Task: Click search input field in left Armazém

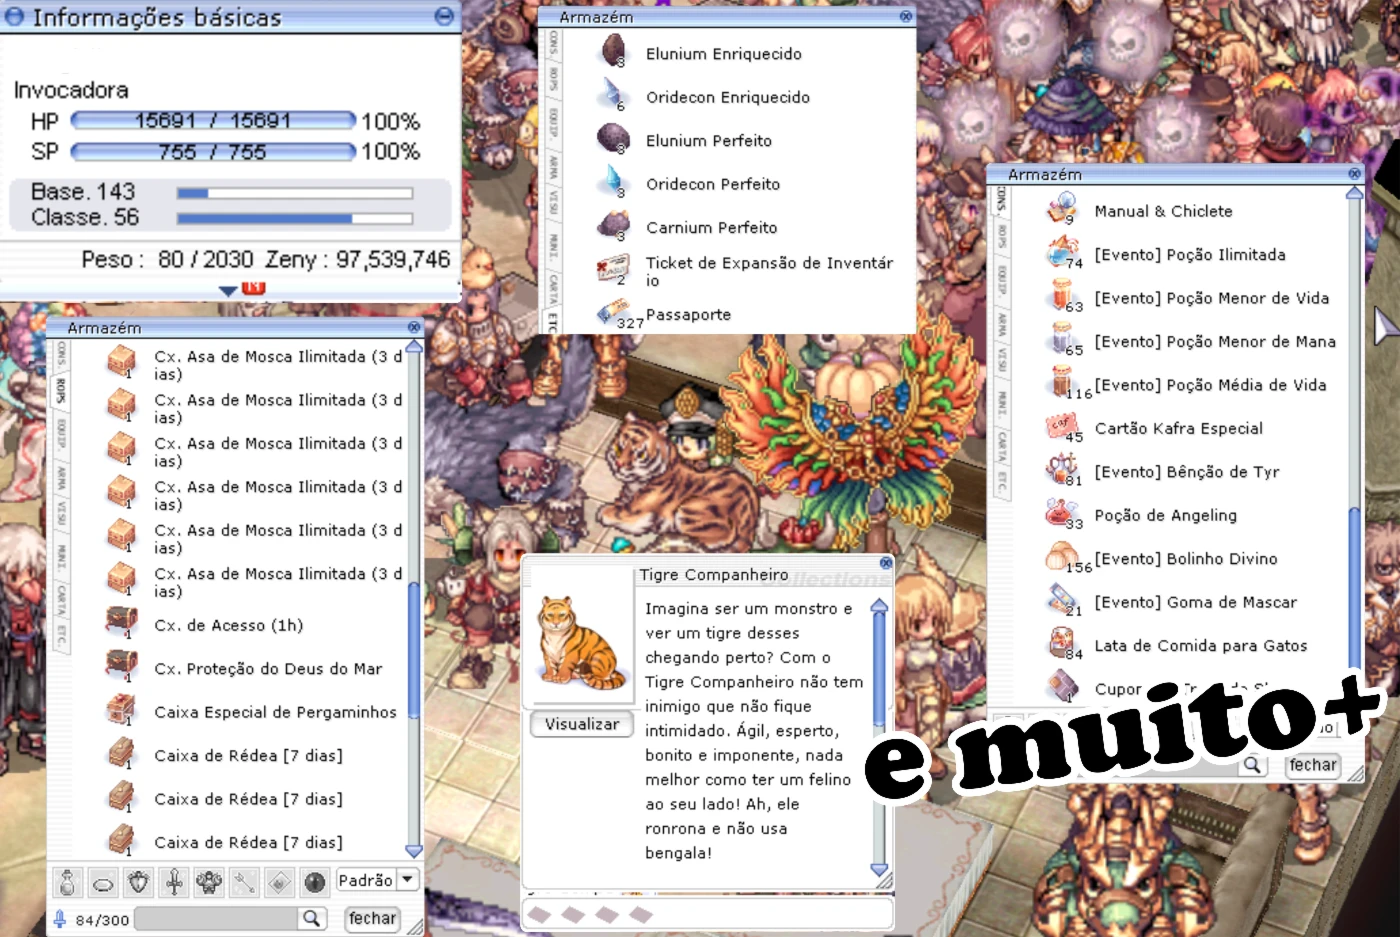Action: (218, 918)
